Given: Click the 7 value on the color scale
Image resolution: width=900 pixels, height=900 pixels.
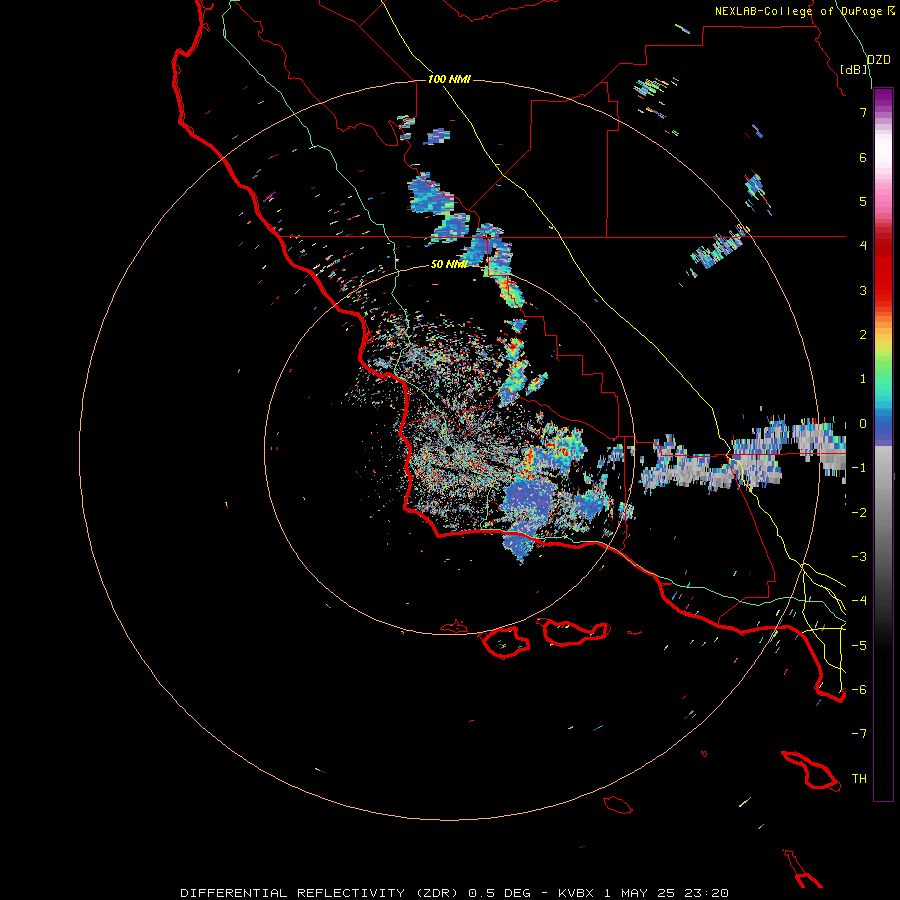Looking at the screenshot, I should click(x=863, y=112).
